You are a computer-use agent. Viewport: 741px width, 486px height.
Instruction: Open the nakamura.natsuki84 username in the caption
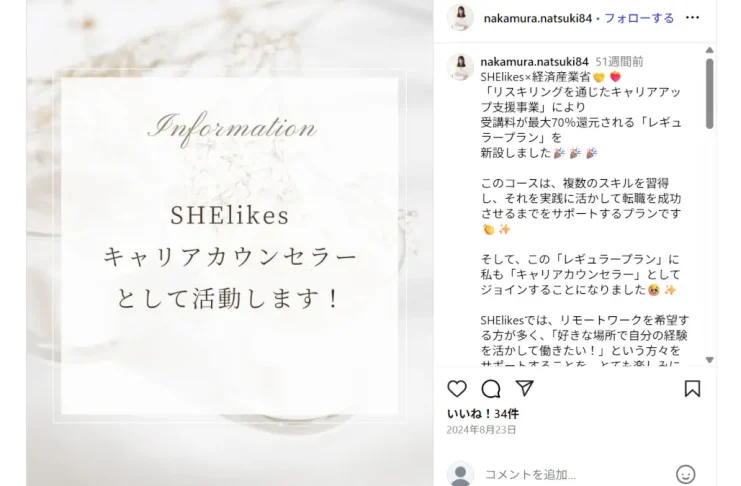[534, 61]
